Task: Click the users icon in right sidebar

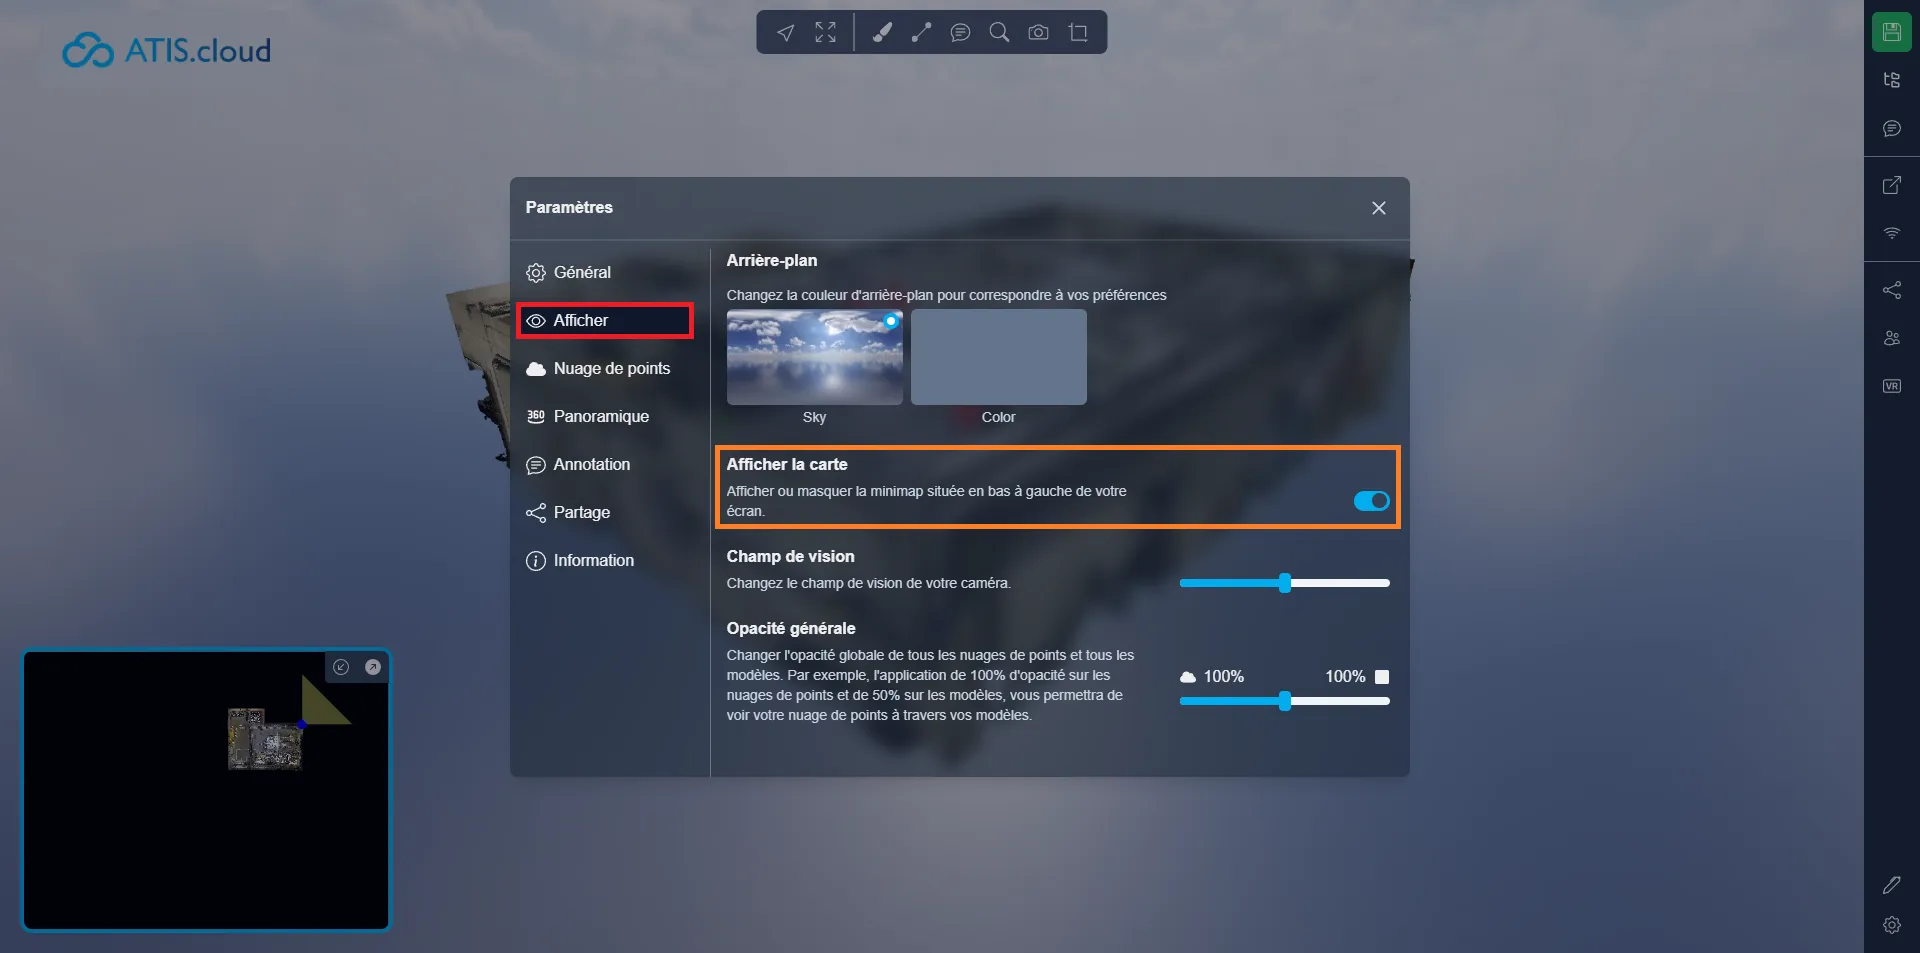Action: (x=1891, y=338)
